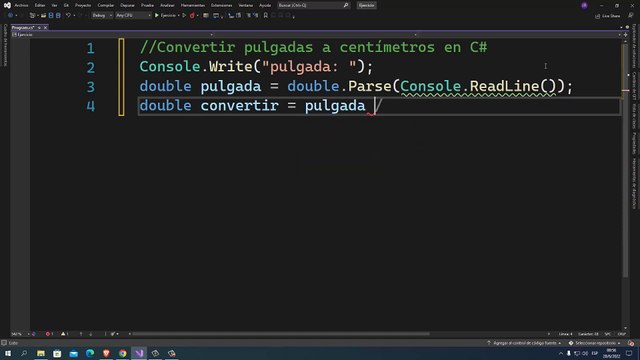Open the Debug configuration dropdown
The image size is (640, 360).
pyautogui.click(x=102, y=16)
